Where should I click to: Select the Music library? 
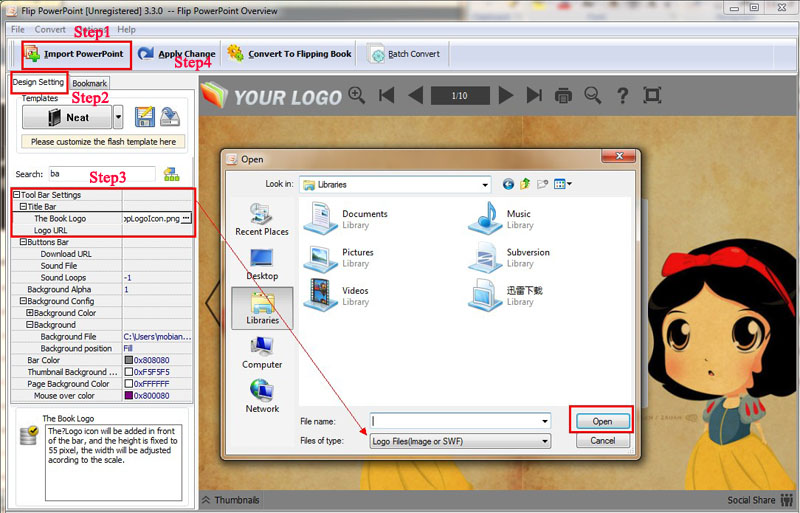click(x=501, y=218)
